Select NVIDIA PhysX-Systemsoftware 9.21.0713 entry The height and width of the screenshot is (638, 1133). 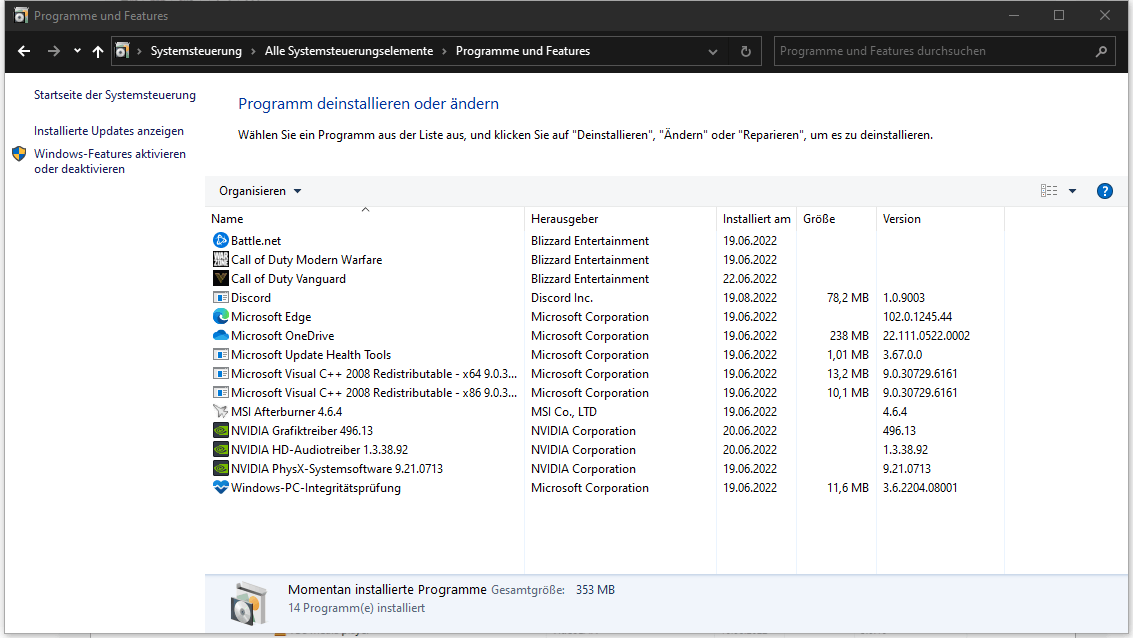[x=337, y=468]
